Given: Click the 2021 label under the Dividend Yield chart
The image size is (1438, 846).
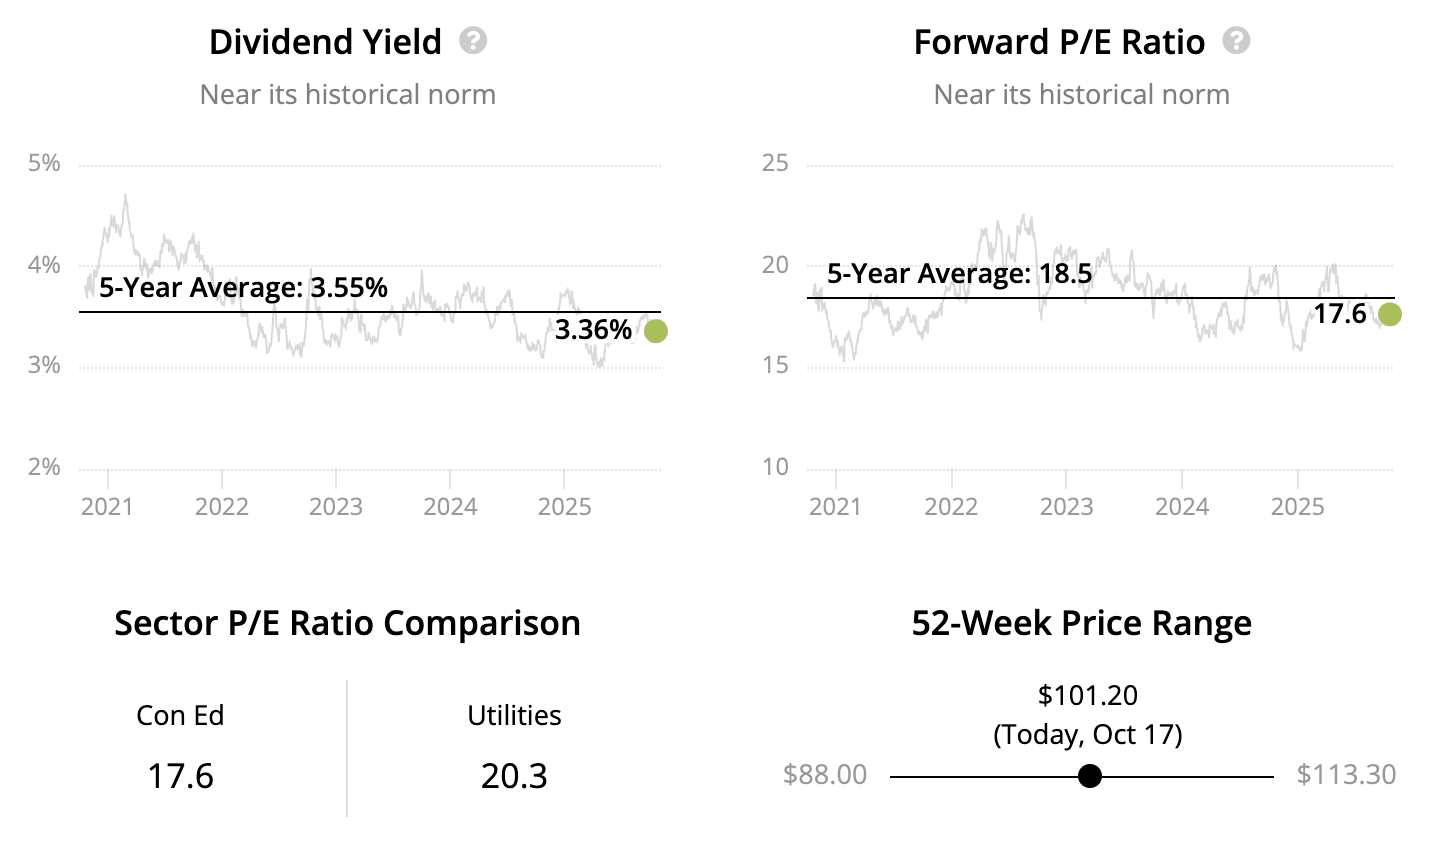Looking at the screenshot, I should [x=107, y=506].
